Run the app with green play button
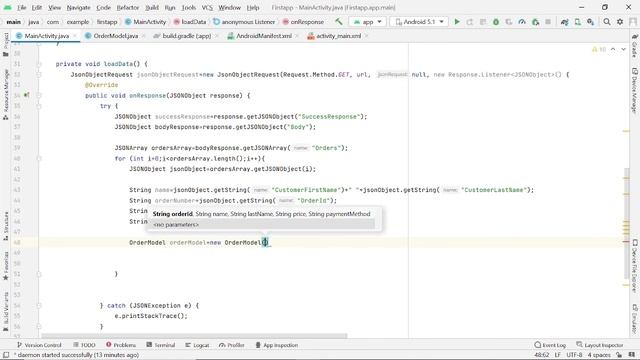 [x=457, y=22]
